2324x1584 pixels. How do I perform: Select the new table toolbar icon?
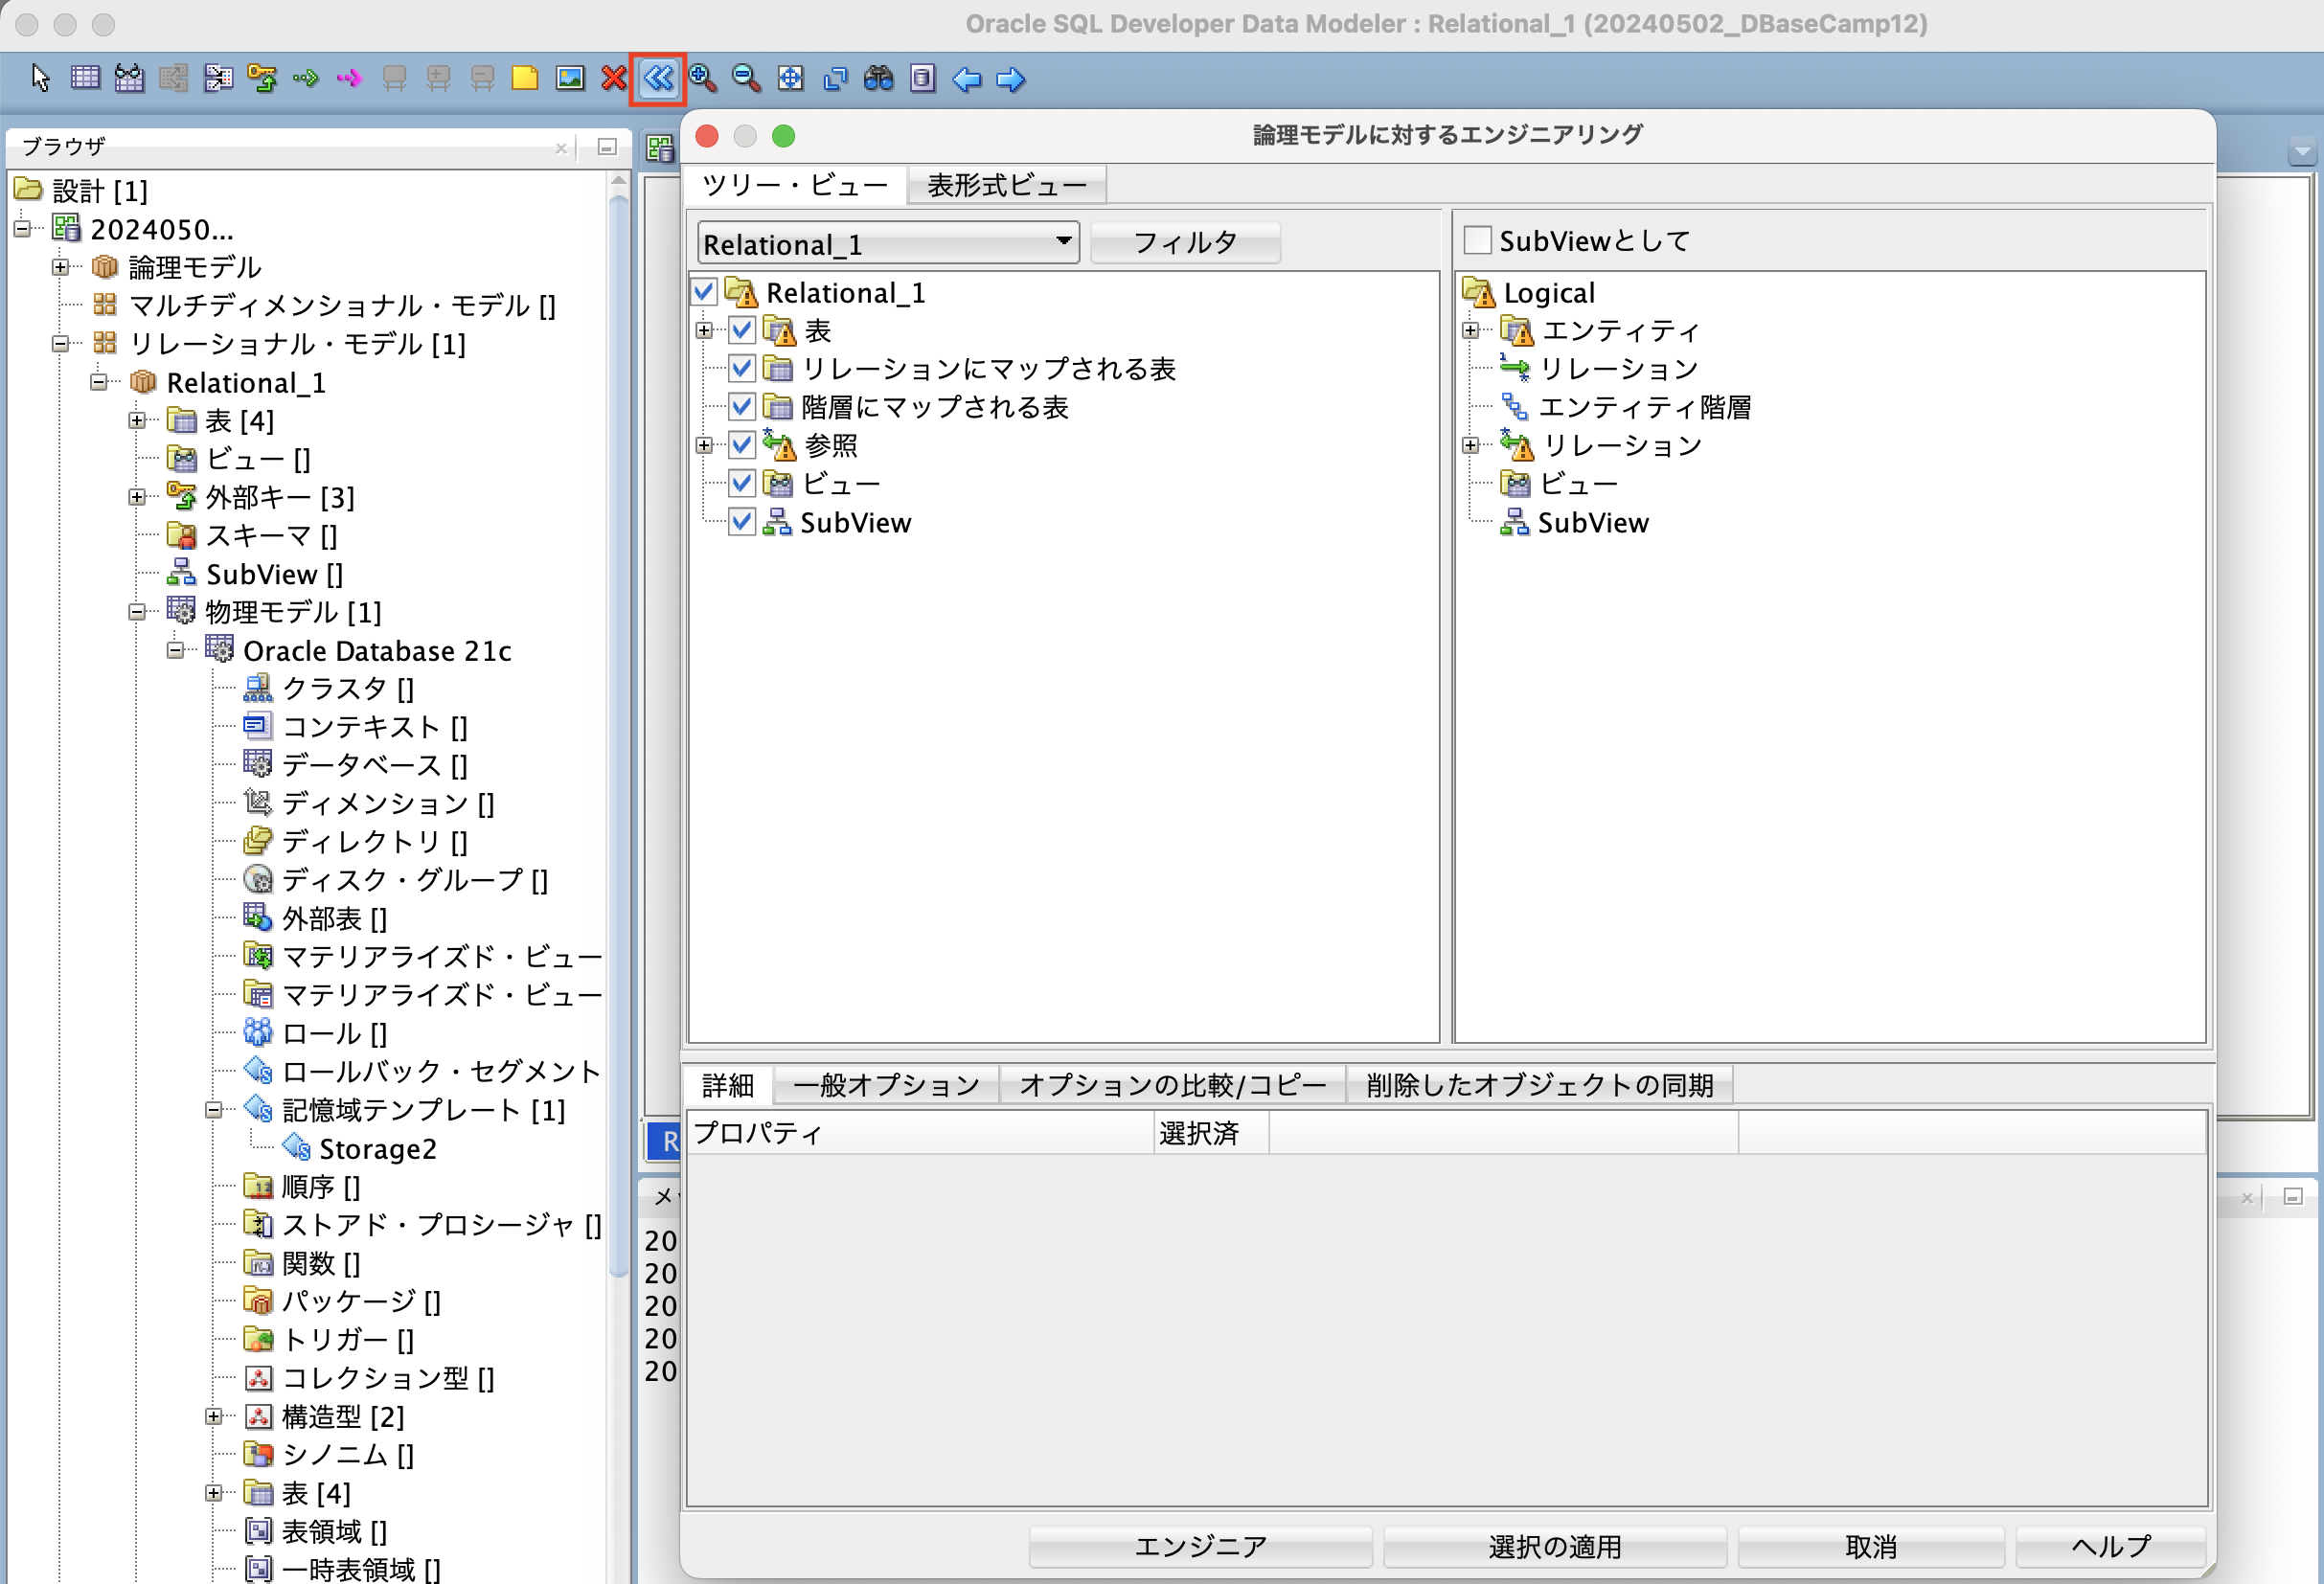pos(85,78)
